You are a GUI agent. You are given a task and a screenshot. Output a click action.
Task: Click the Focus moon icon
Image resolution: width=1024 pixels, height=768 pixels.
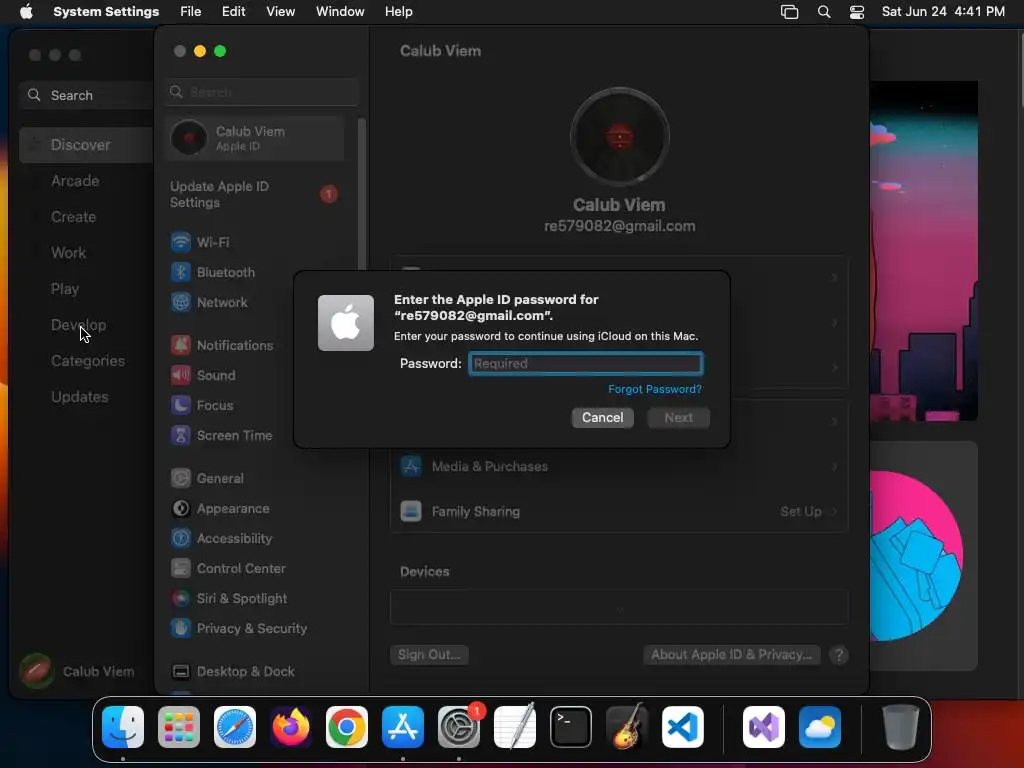click(x=181, y=405)
